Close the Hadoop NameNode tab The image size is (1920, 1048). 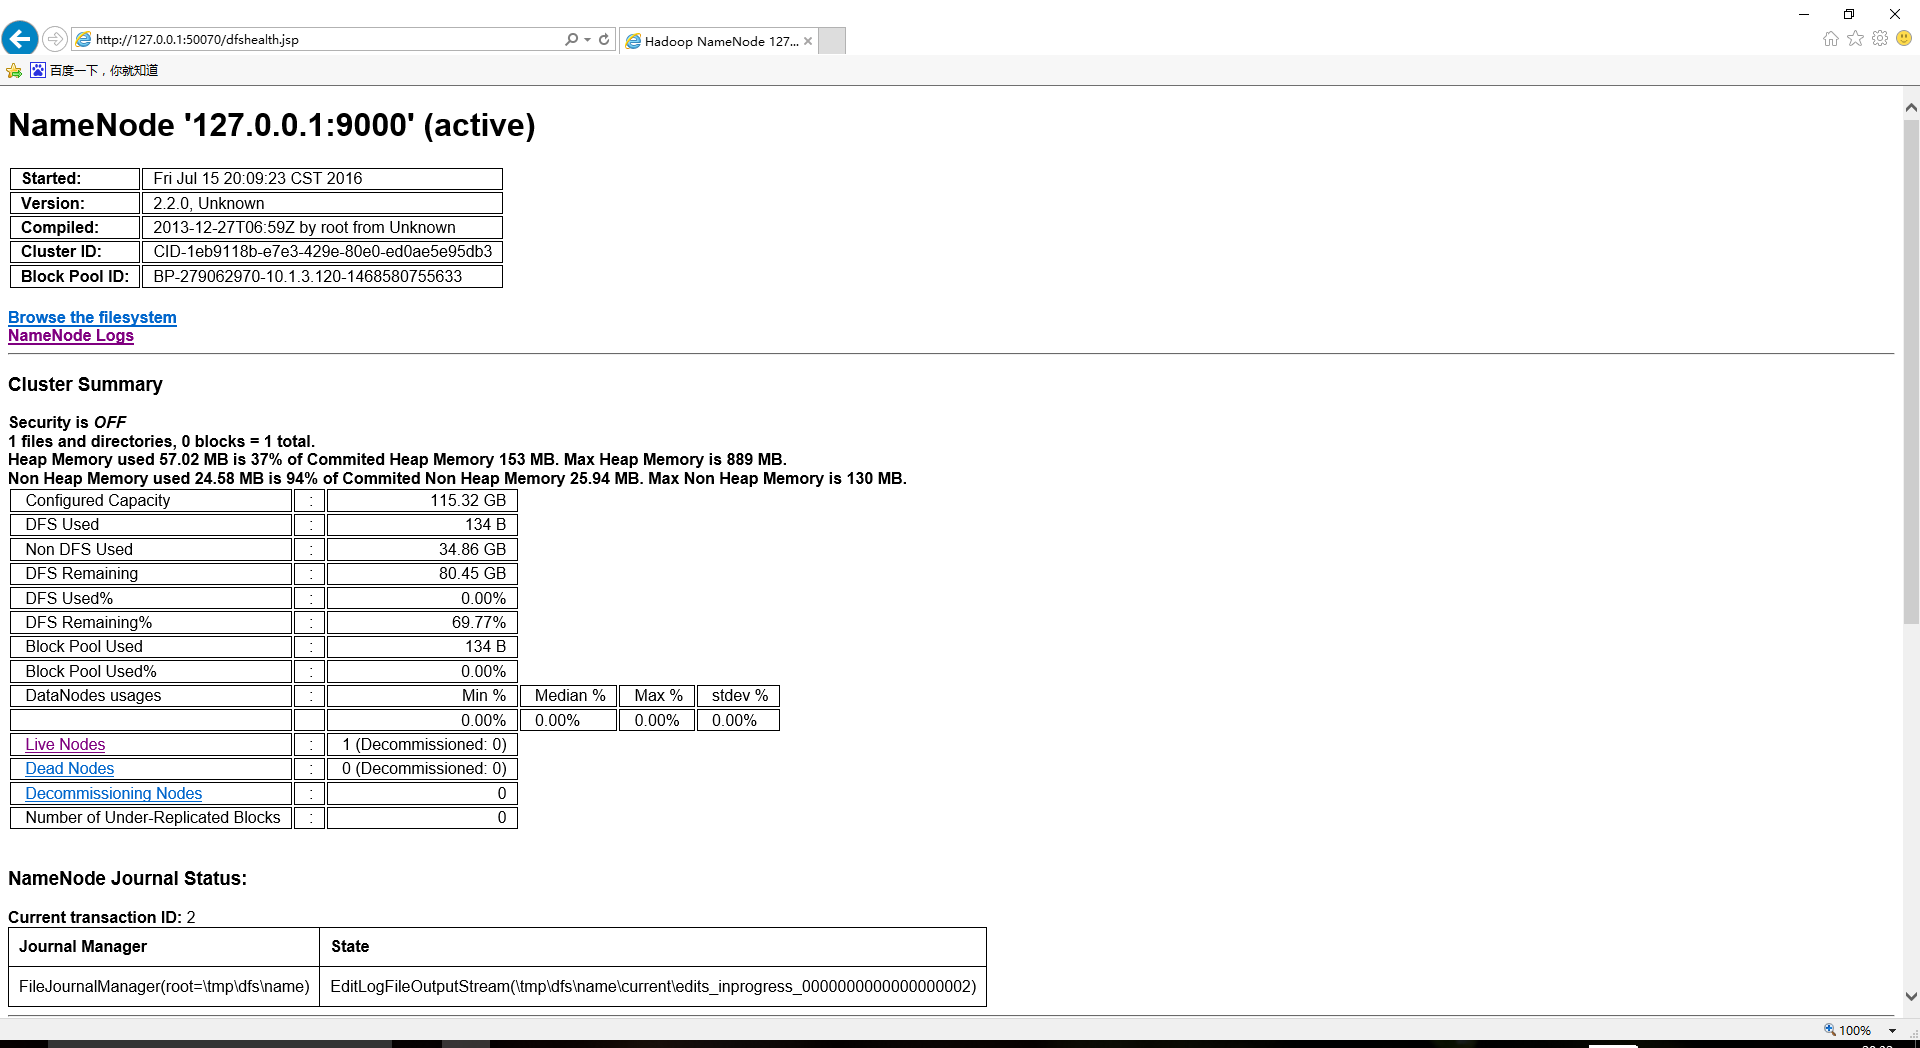click(x=808, y=41)
